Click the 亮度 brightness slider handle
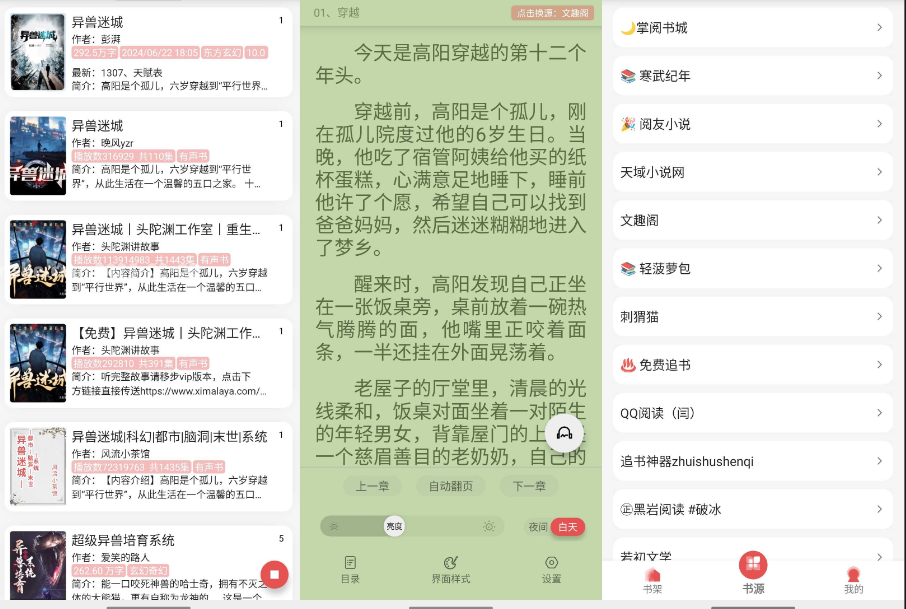Screen dimensions: 906x609 394,526
